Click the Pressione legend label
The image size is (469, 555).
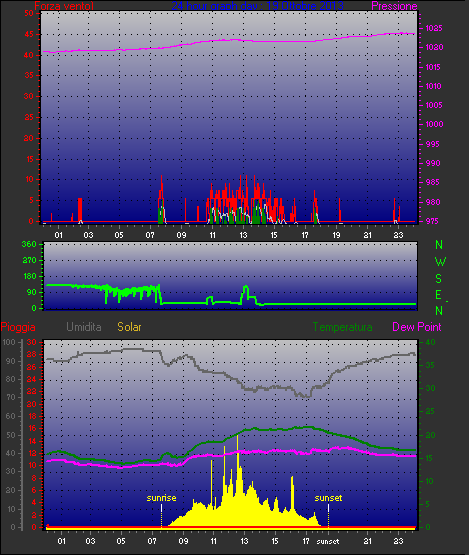click(394, 6)
